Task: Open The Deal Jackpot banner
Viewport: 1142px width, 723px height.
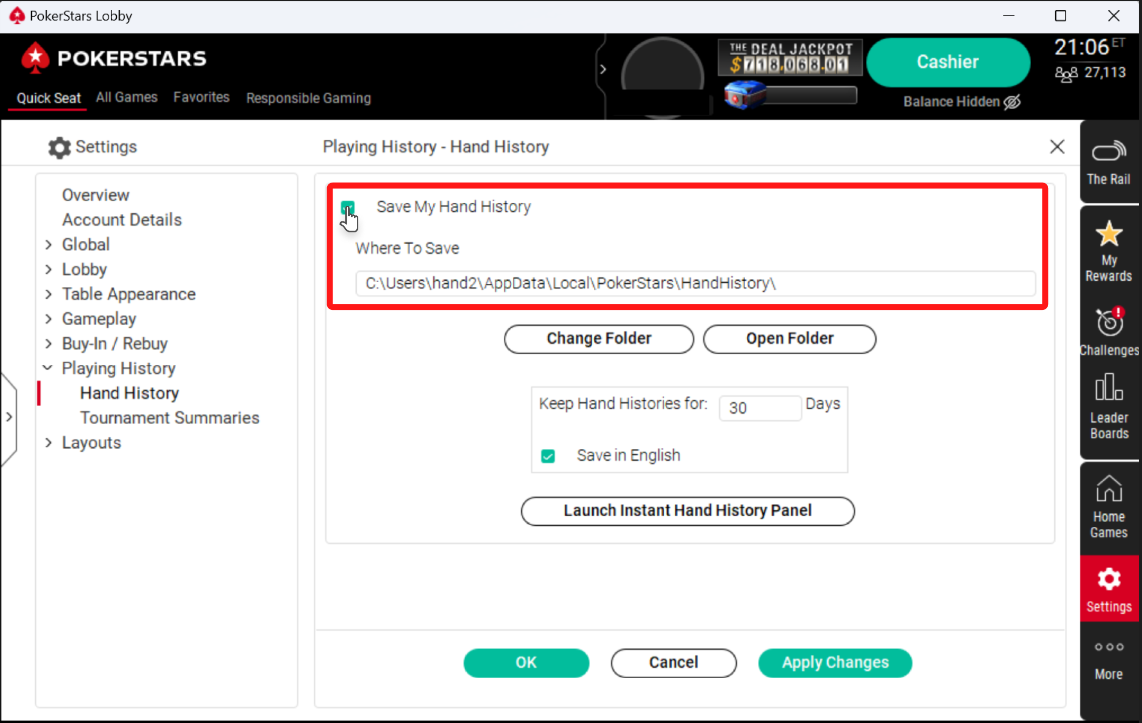Action: pos(790,58)
